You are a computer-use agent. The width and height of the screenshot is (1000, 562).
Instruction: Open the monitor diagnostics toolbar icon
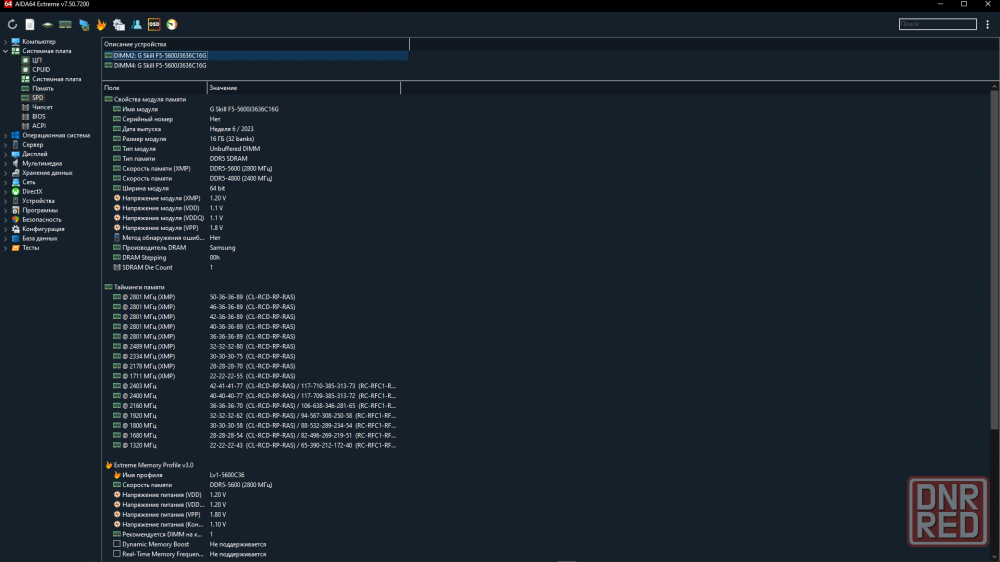pos(84,24)
